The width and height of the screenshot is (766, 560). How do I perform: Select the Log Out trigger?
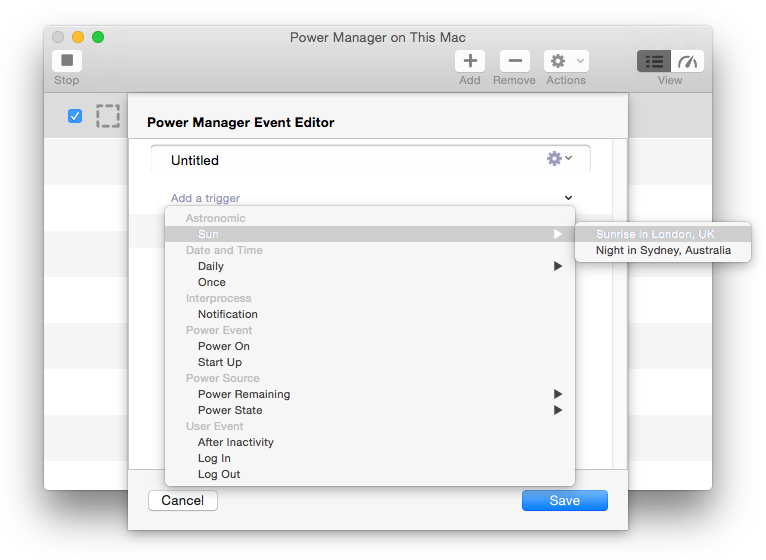point(370,474)
